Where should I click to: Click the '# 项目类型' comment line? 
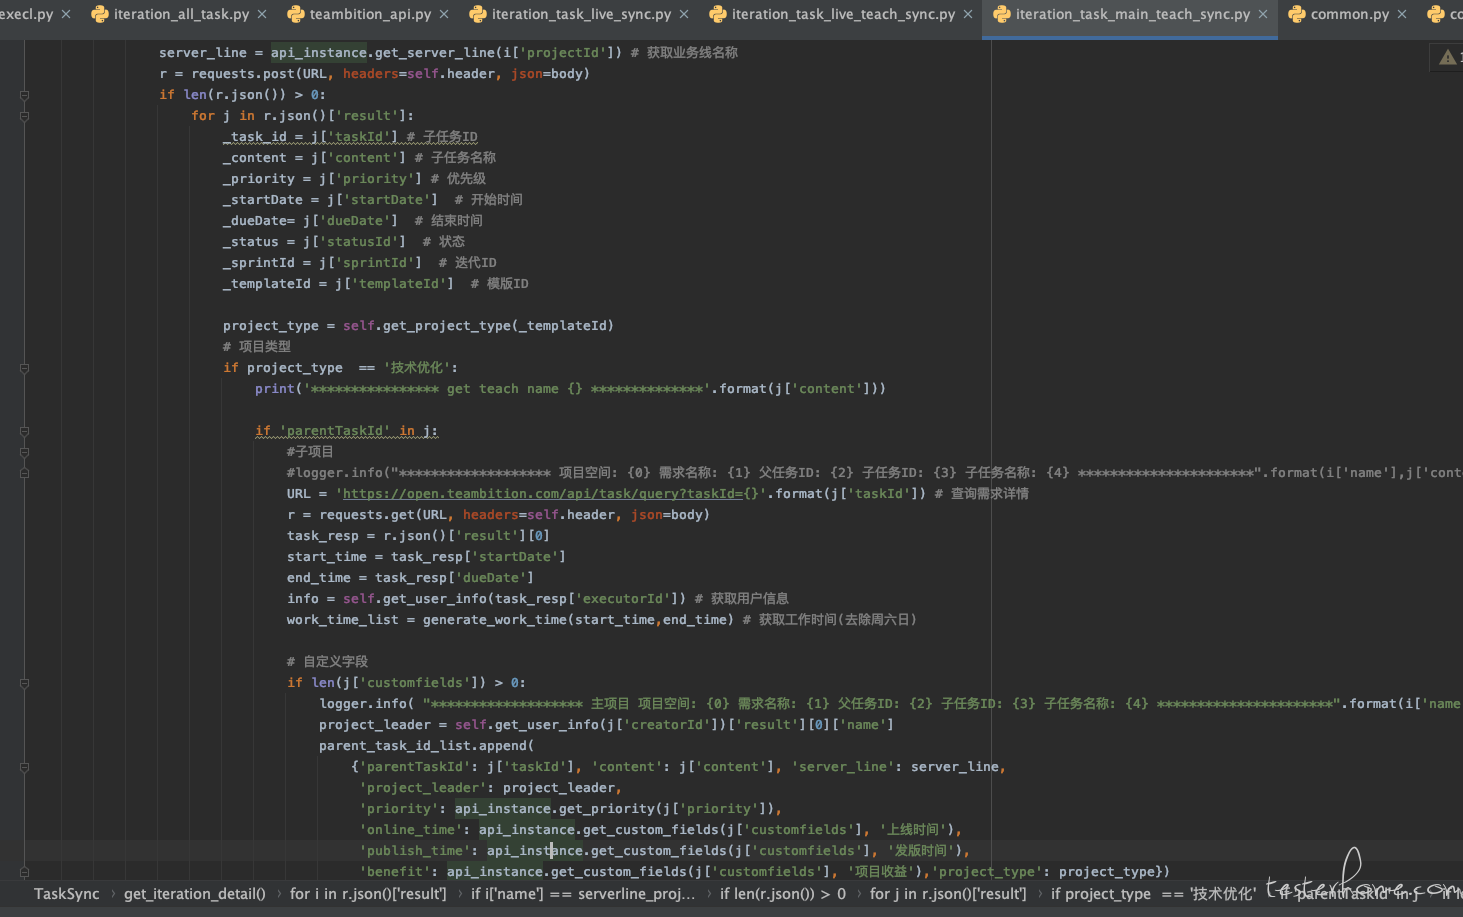[257, 347]
